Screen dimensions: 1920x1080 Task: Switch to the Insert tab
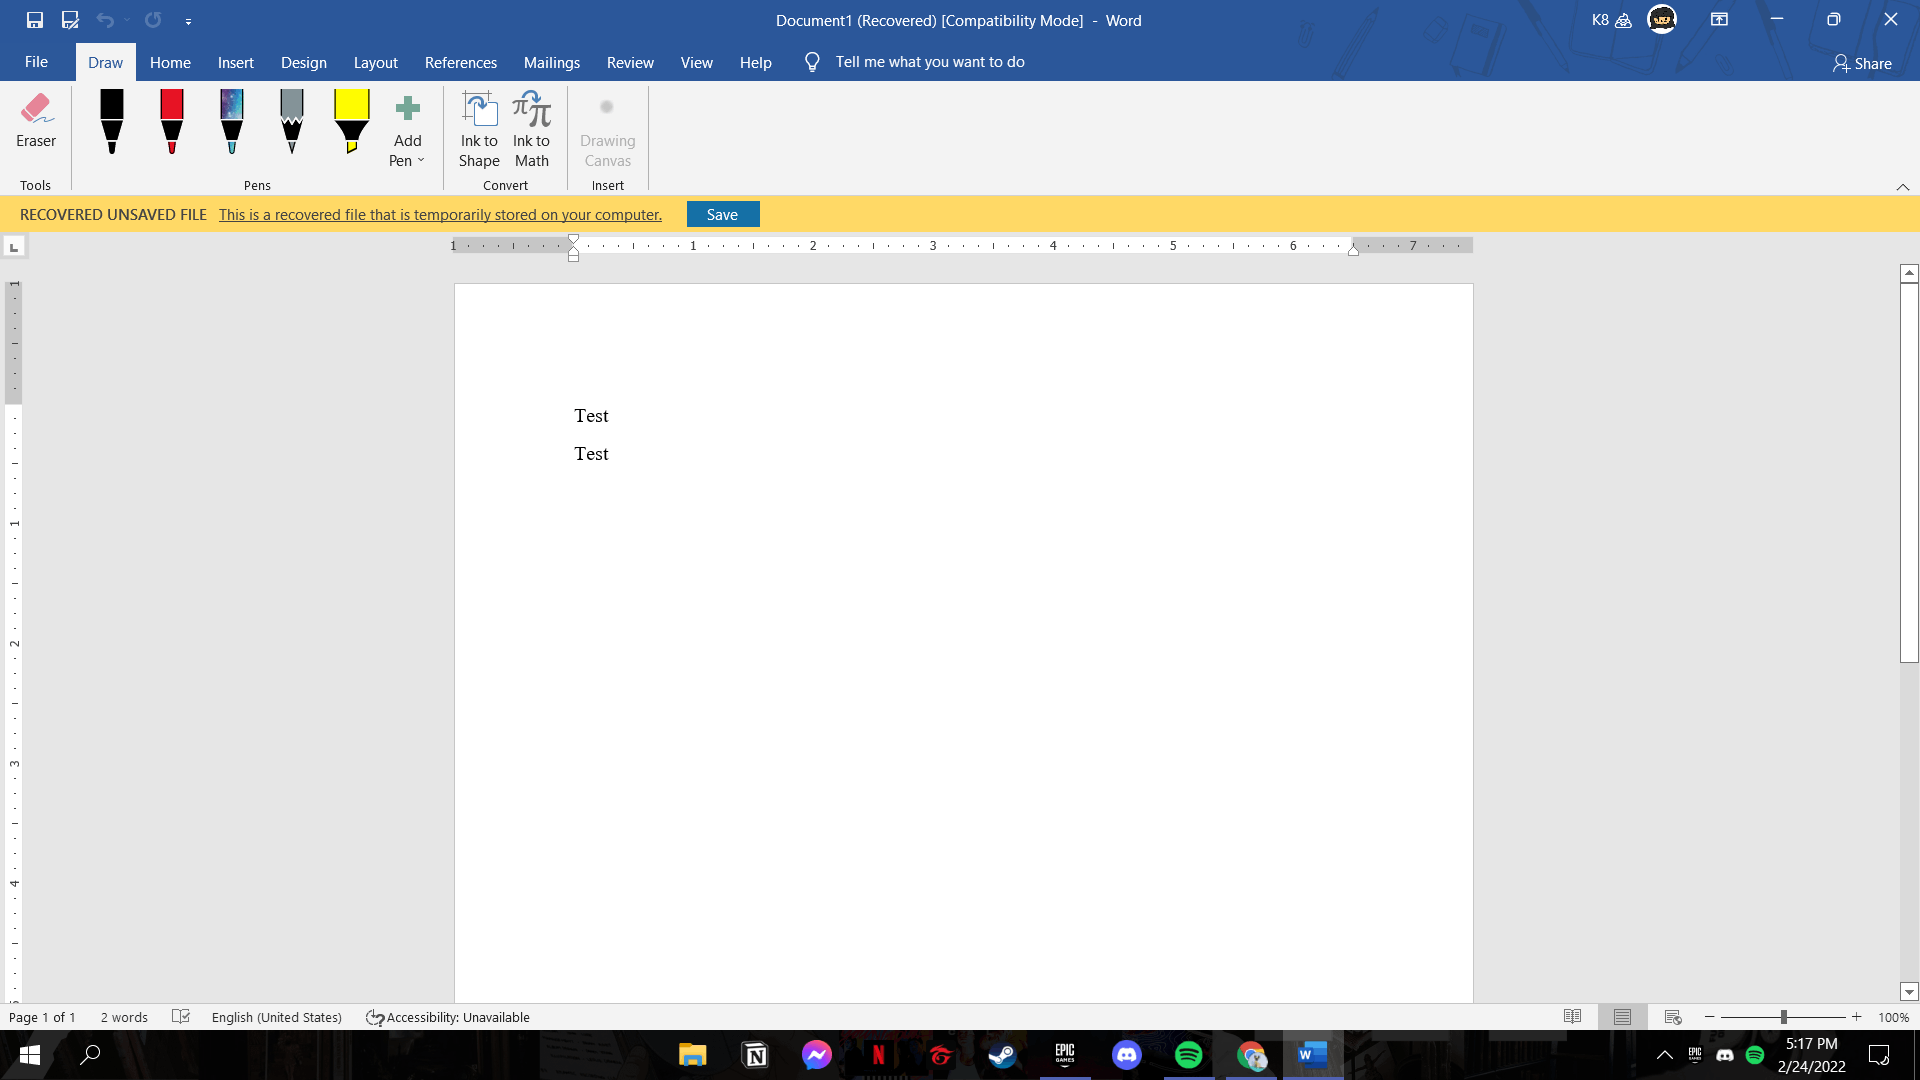coord(236,62)
